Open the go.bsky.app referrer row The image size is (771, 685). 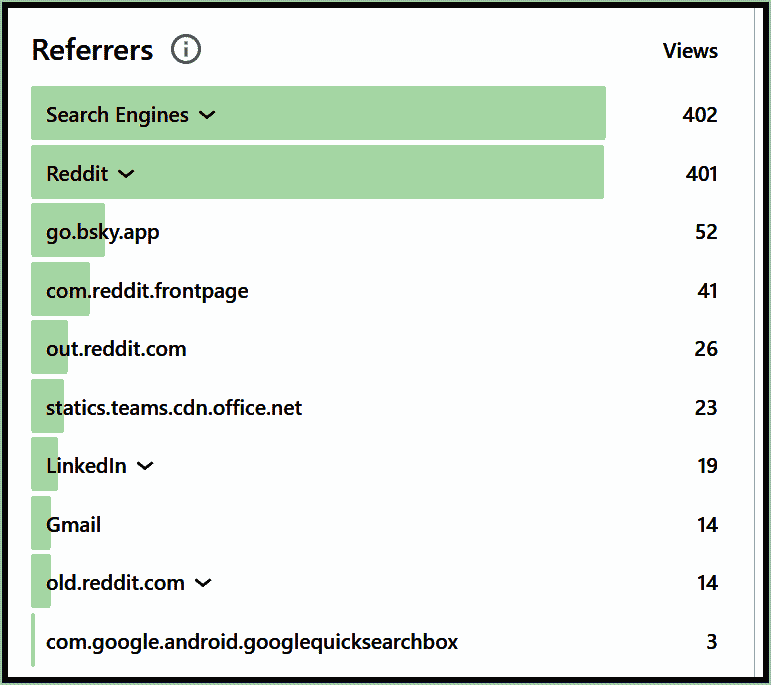[x=103, y=232]
